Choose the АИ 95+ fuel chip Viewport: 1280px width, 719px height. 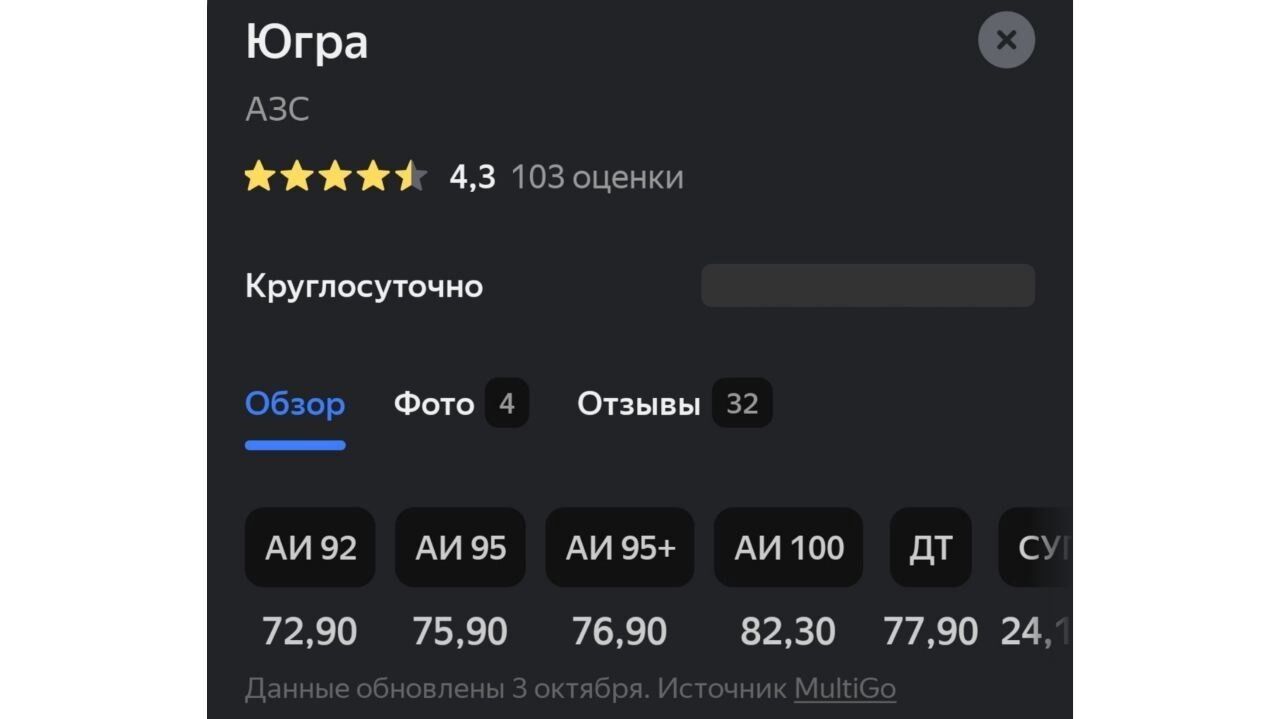(x=620, y=548)
